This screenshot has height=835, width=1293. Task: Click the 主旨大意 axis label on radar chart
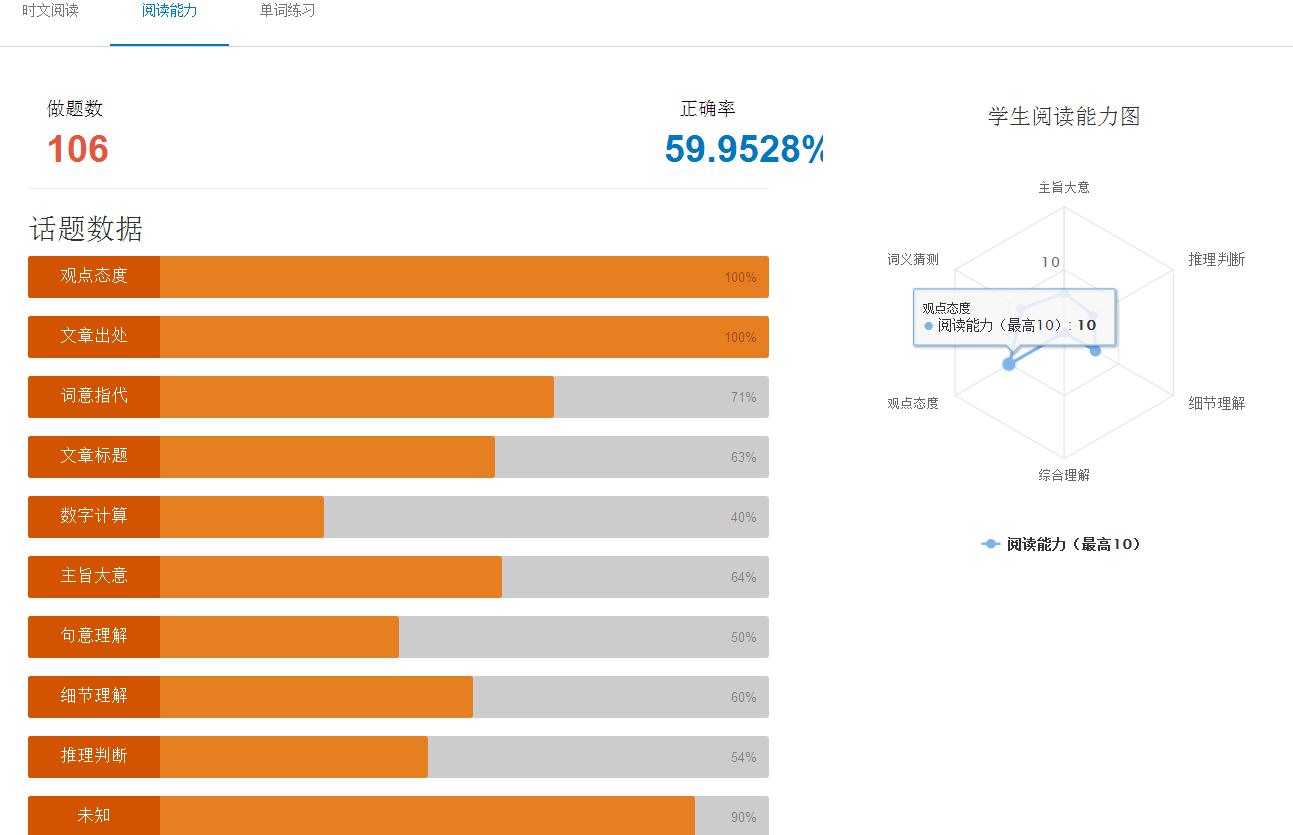[1063, 186]
